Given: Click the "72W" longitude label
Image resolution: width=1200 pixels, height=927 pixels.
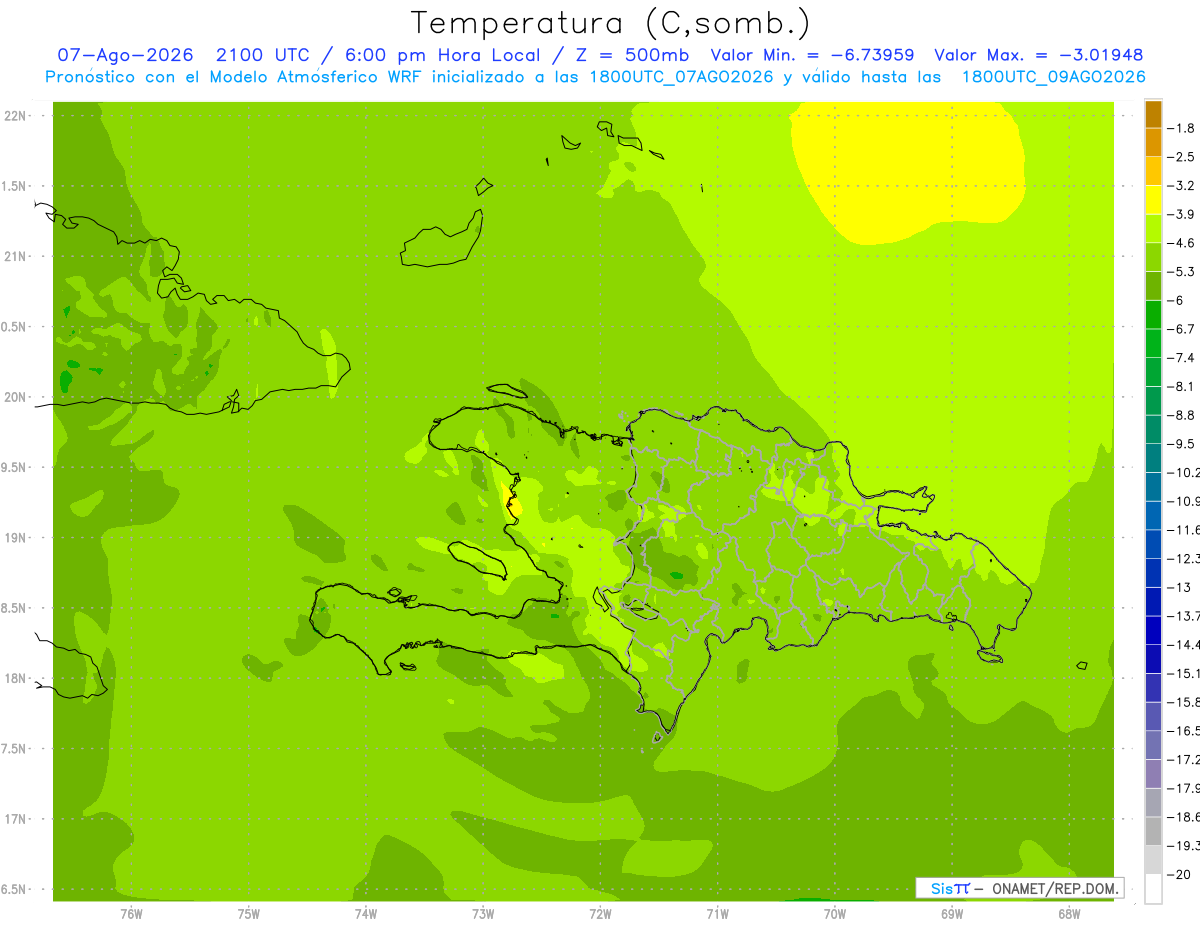Looking at the screenshot, I should click(x=600, y=914).
